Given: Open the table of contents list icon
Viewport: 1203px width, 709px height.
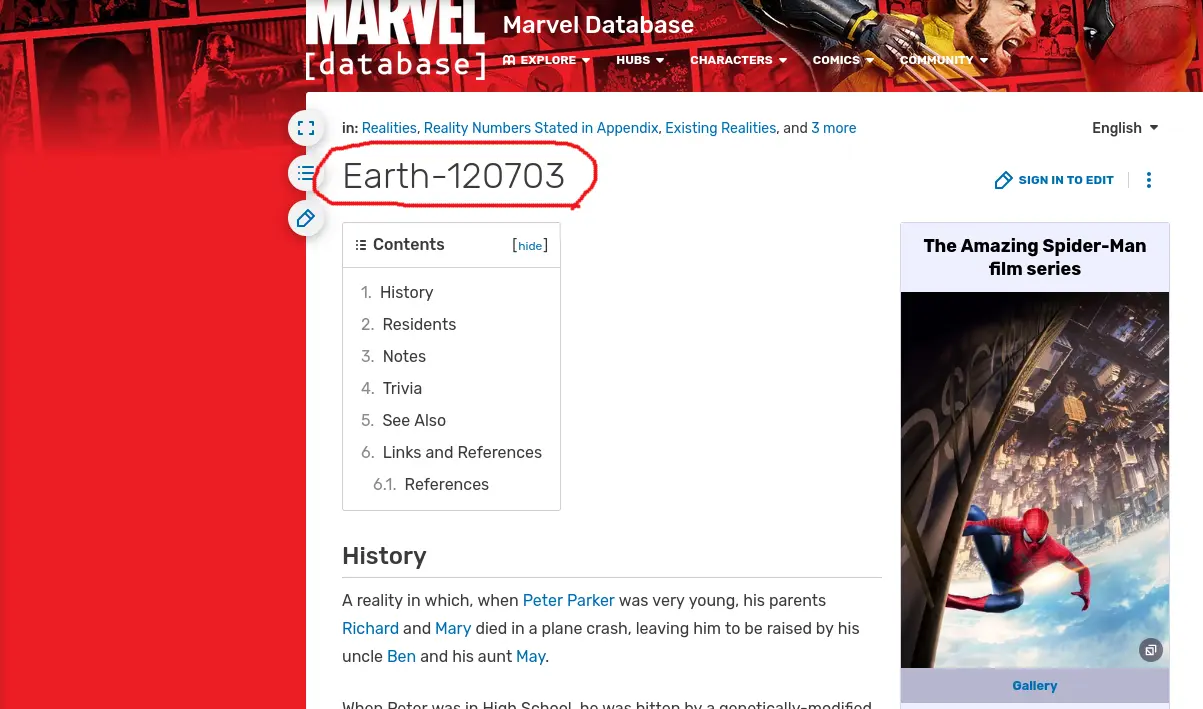Looking at the screenshot, I should (306, 173).
